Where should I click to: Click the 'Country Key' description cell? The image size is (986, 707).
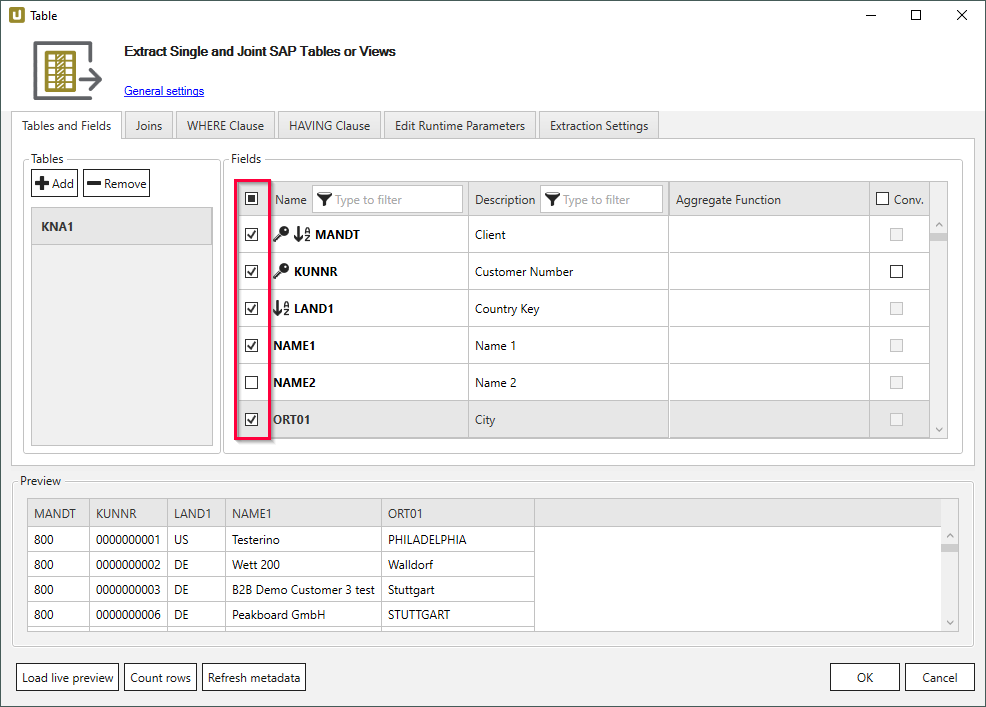[x=568, y=308]
